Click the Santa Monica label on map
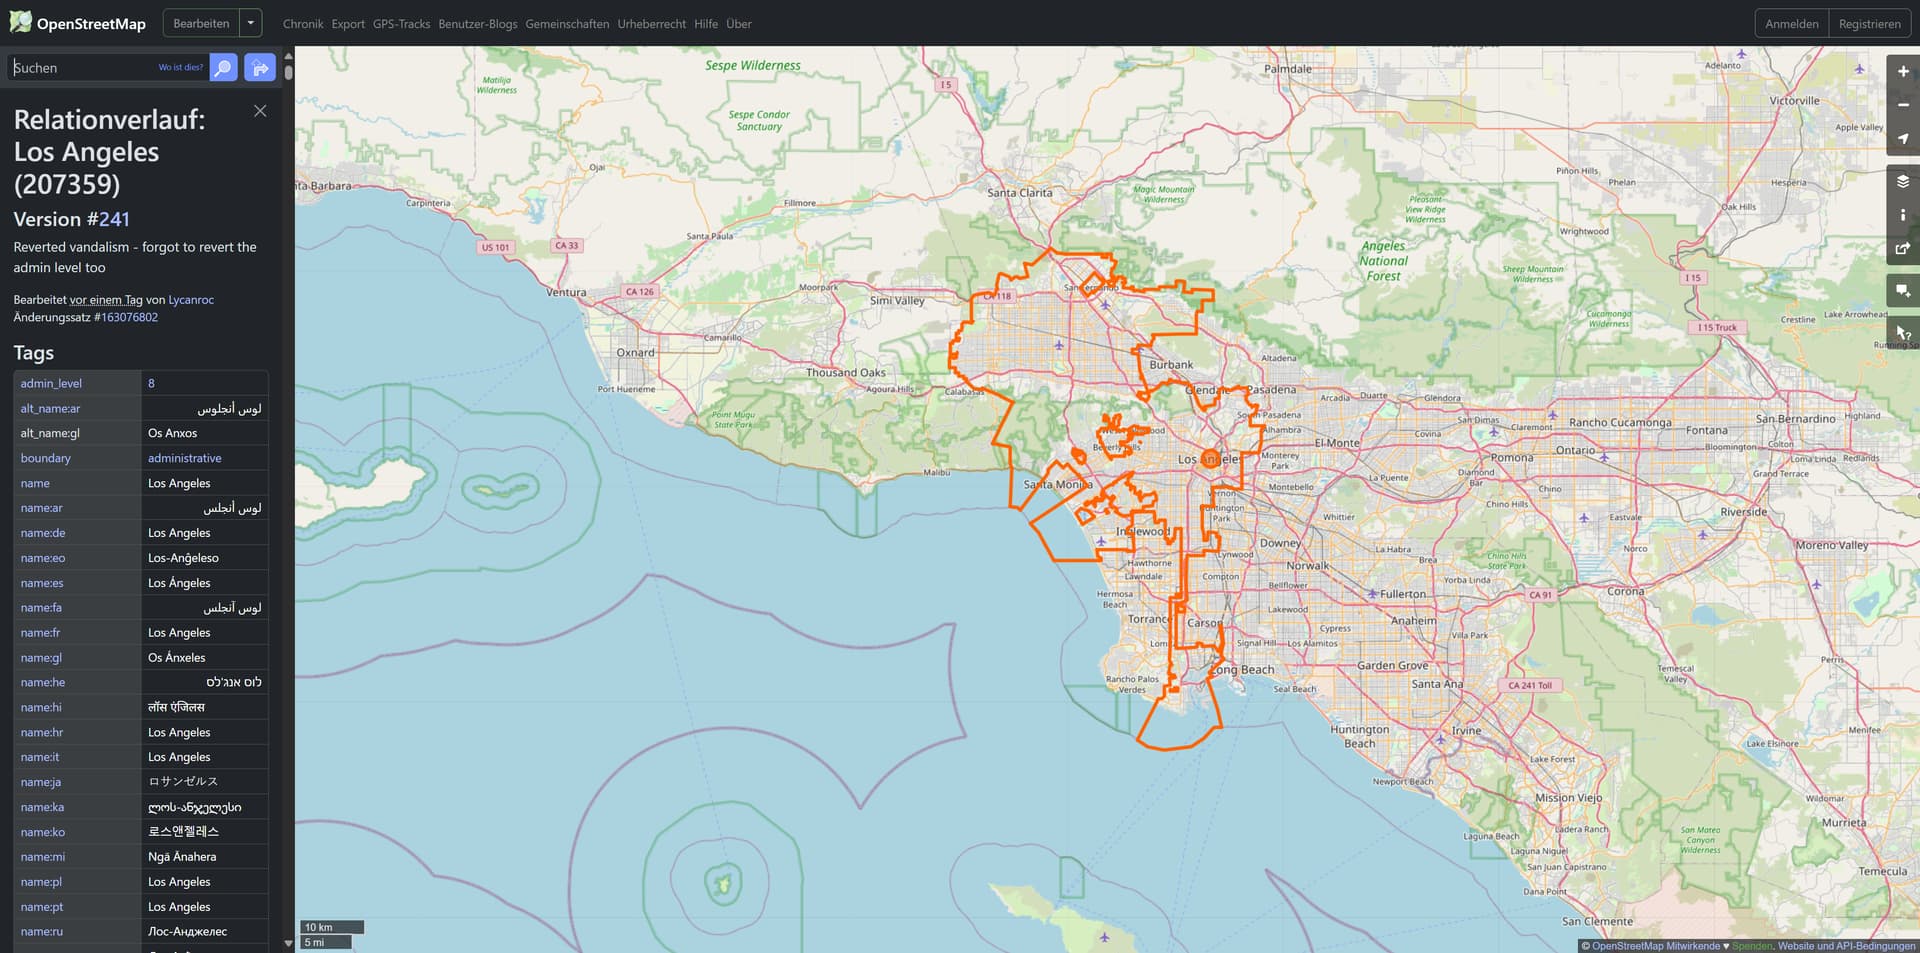 (1058, 484)
